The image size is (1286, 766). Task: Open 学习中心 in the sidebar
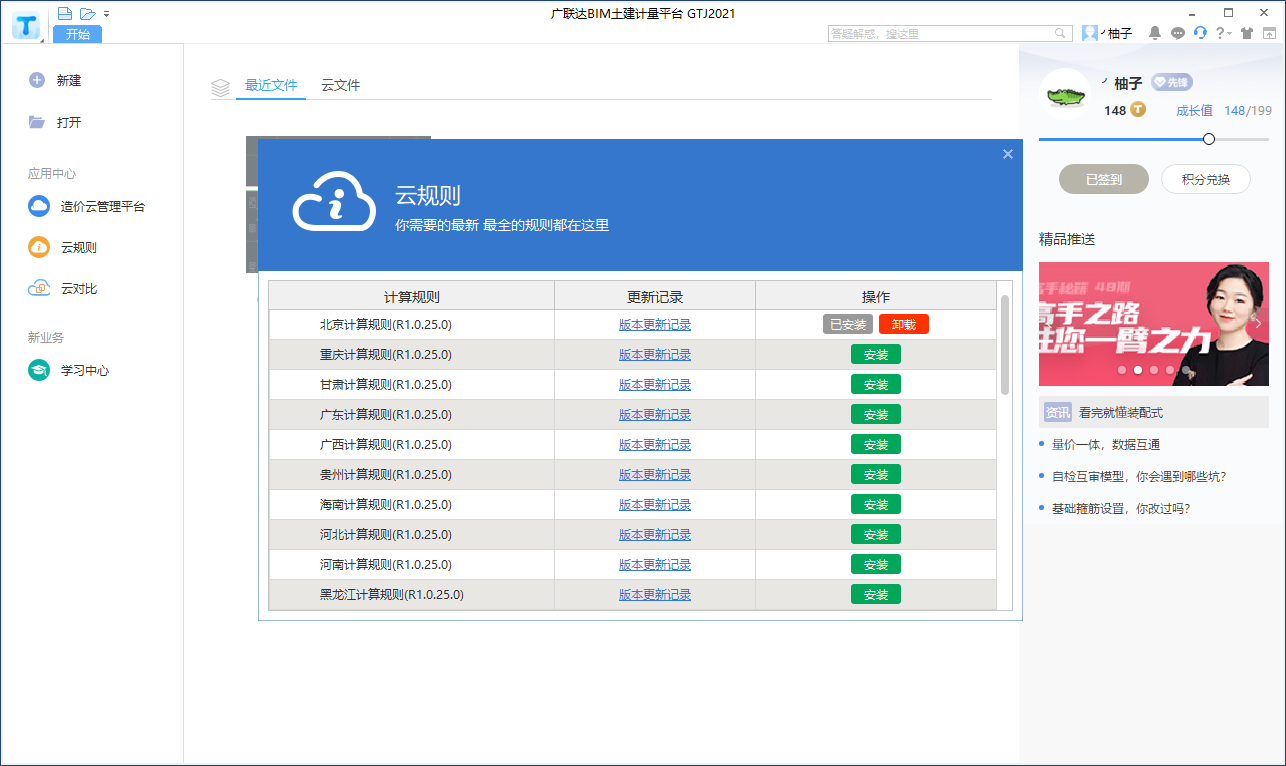click(69, 370)
